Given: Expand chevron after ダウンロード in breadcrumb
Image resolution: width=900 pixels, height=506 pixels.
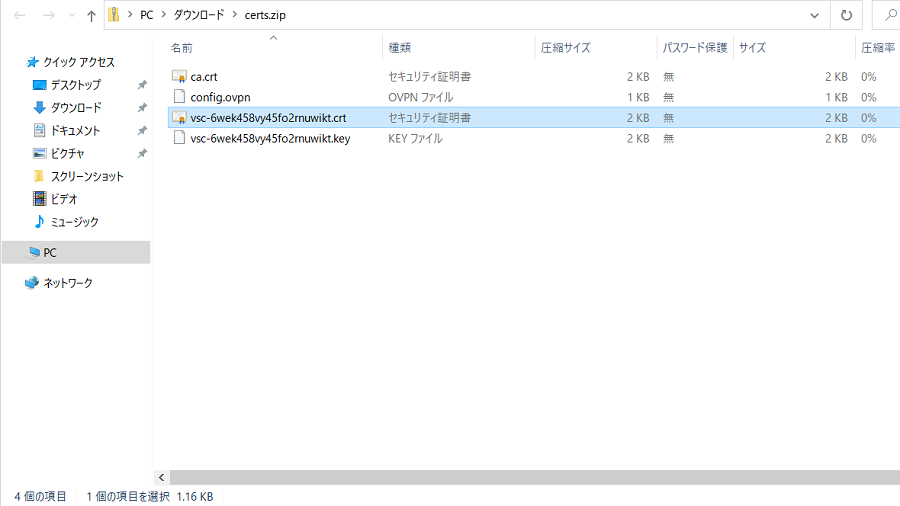Looking at the screenshot, I should 234,15.
